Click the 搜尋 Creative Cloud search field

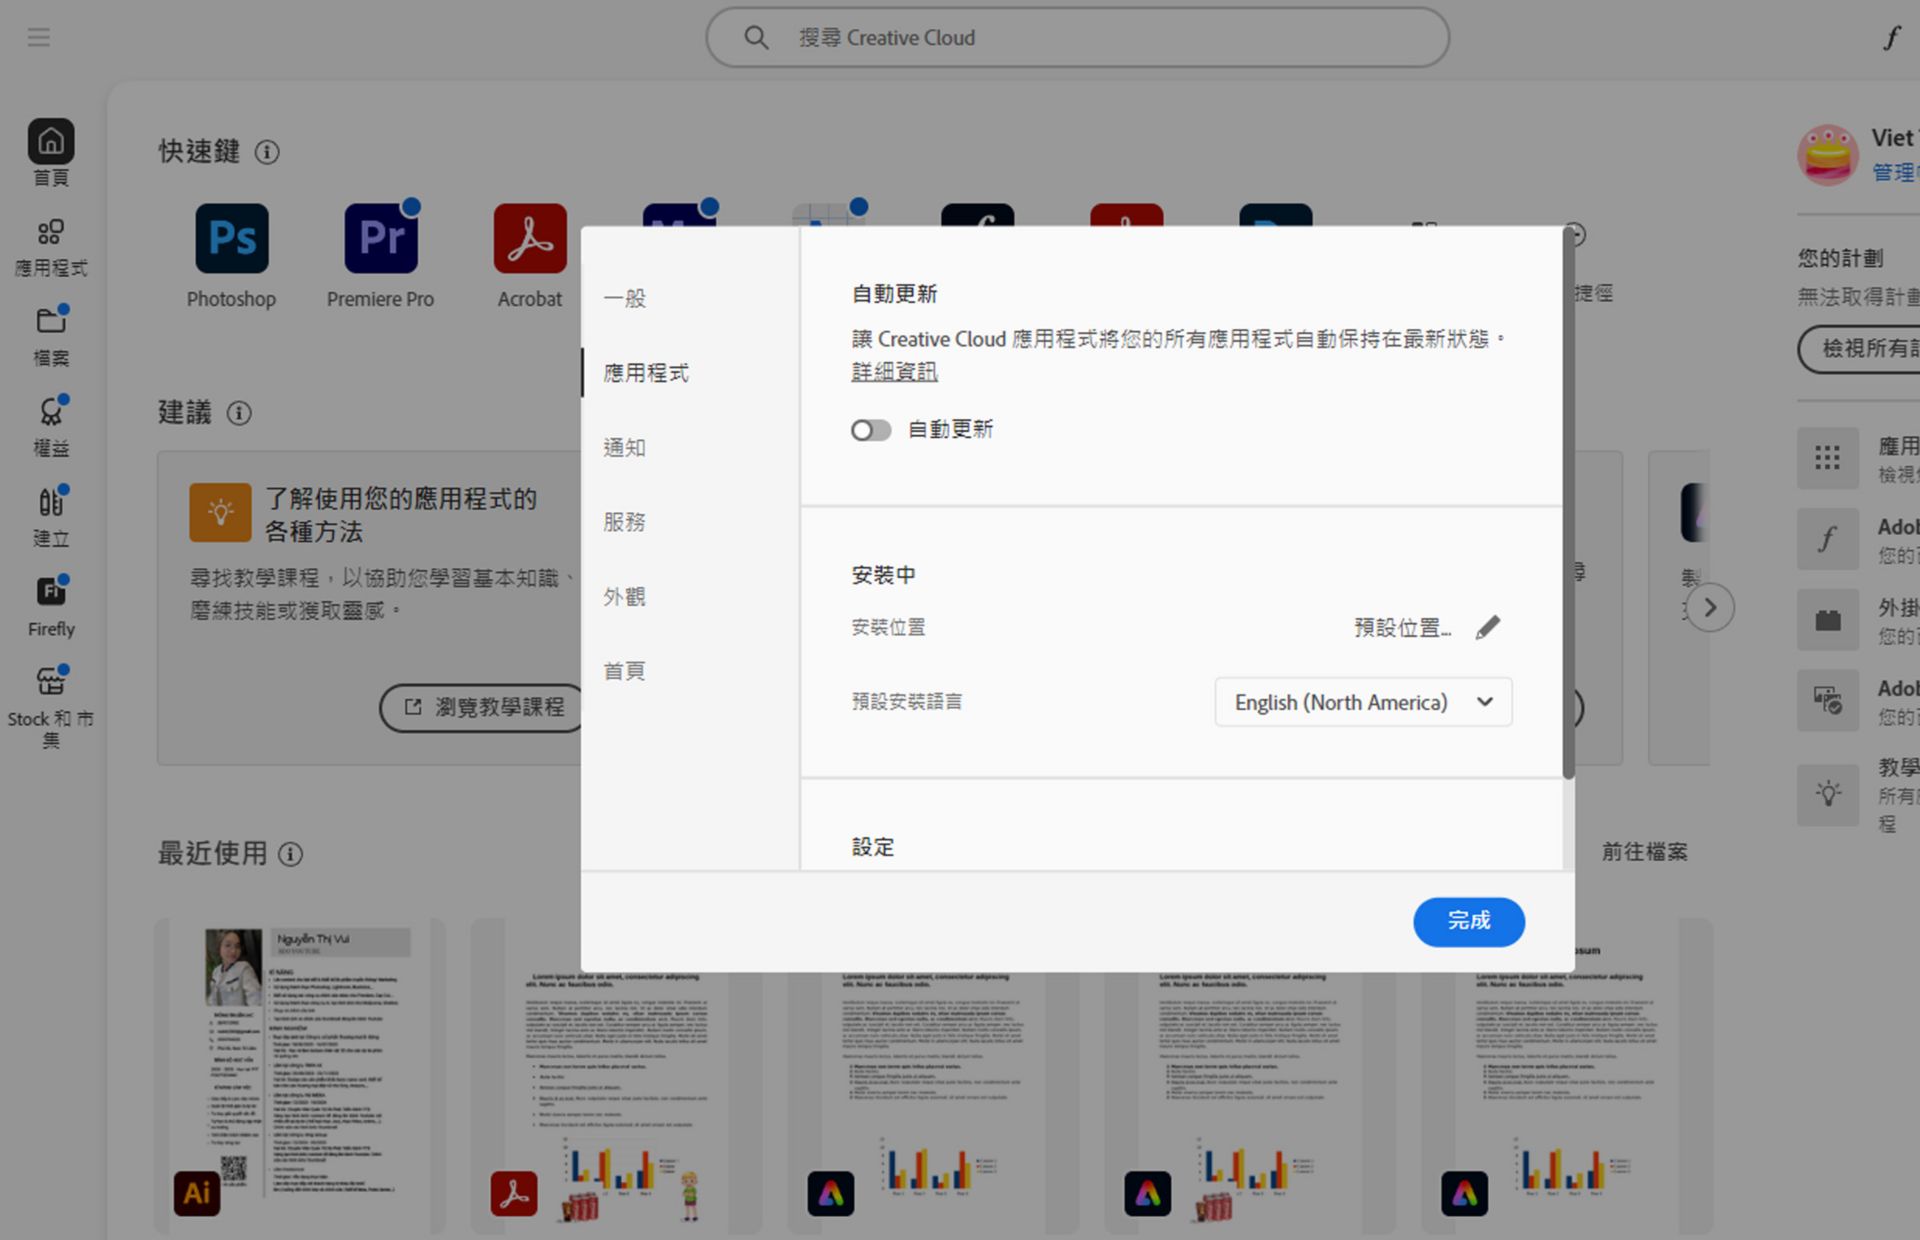[x=1078, y=38]
